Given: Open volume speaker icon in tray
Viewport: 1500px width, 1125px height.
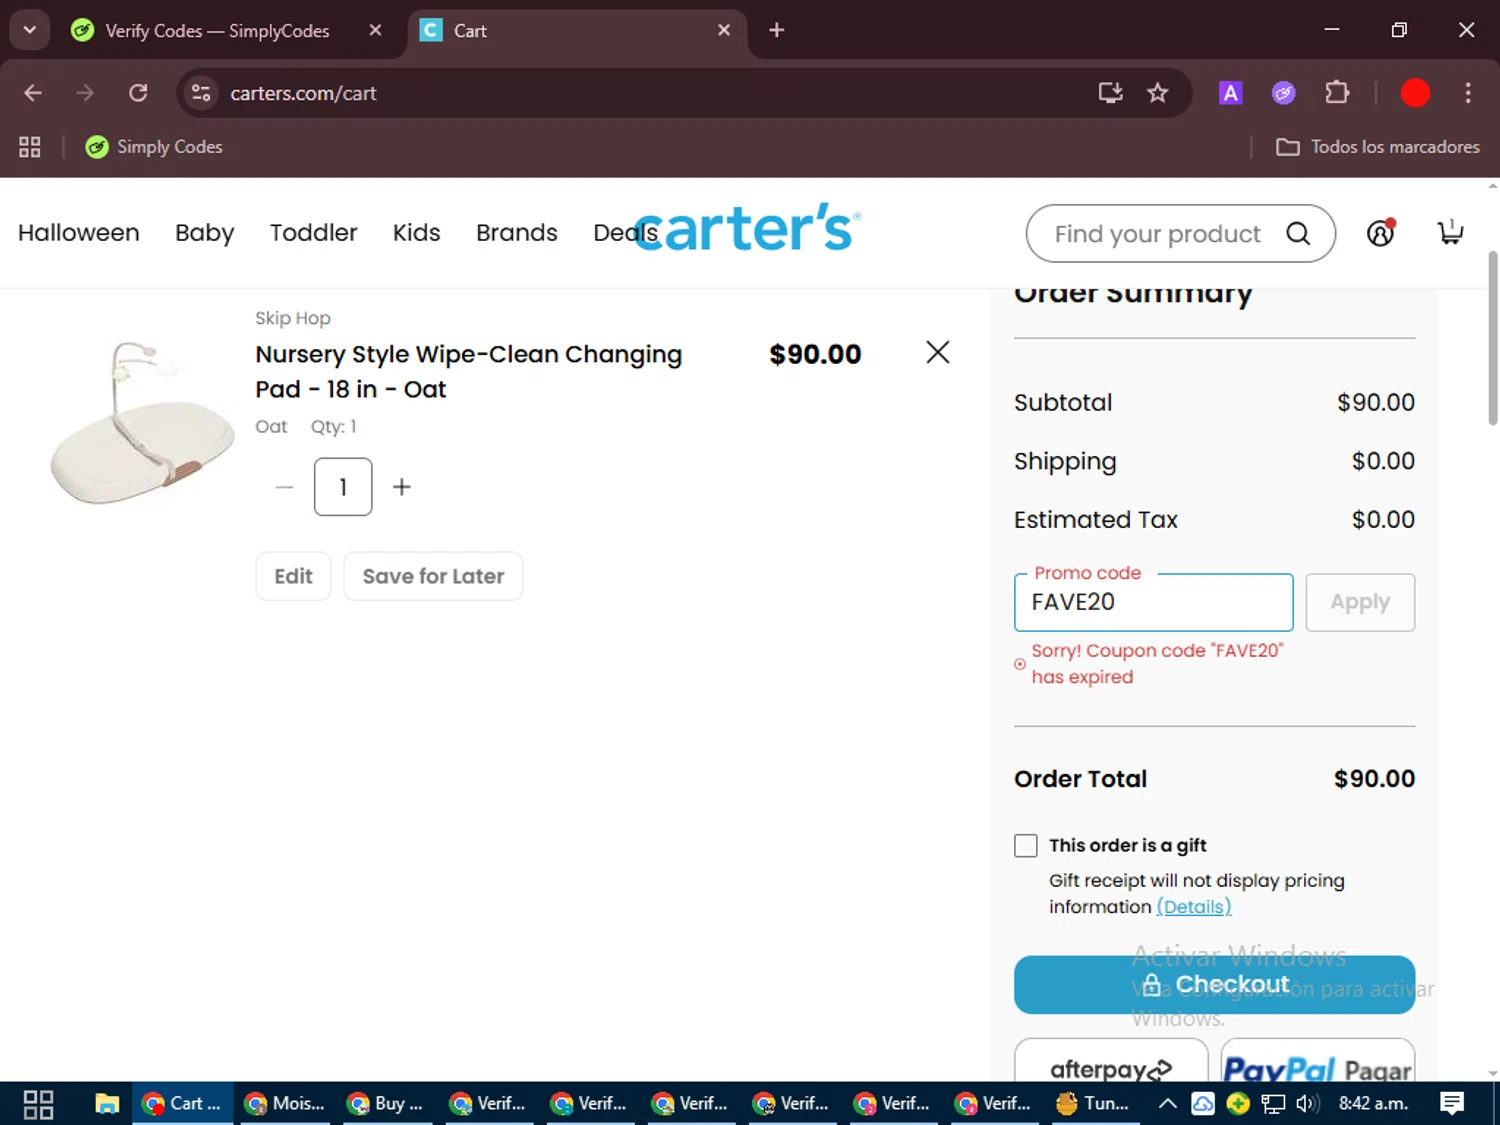Looking at the screenshot, I should click(1307, 1104).
